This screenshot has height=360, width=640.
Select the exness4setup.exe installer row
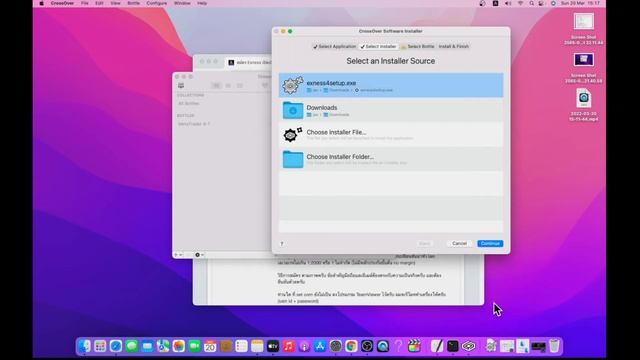tap(391, 85)
